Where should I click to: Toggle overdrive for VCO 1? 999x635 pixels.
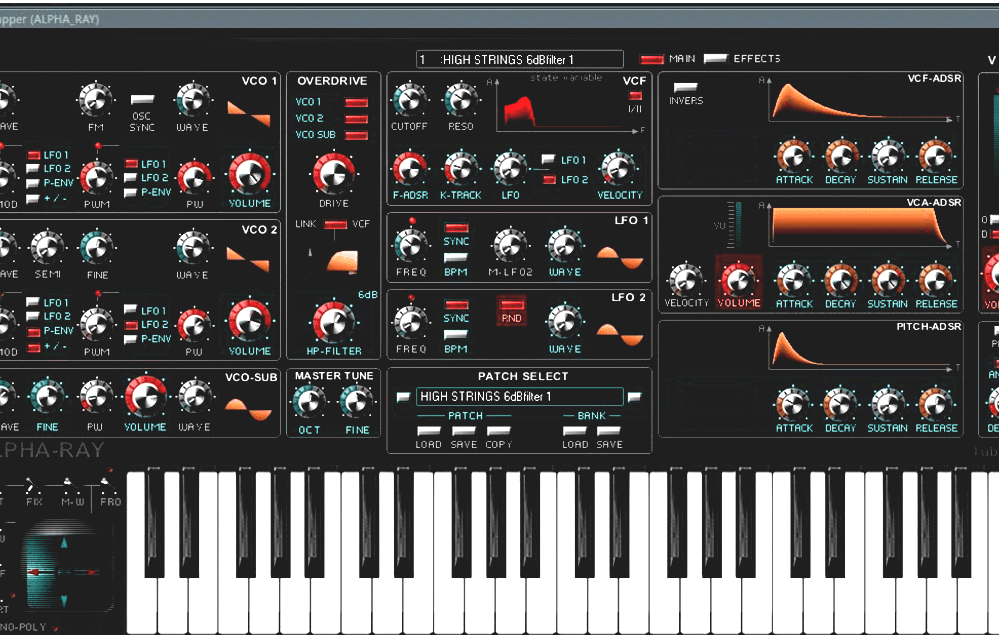356,102
